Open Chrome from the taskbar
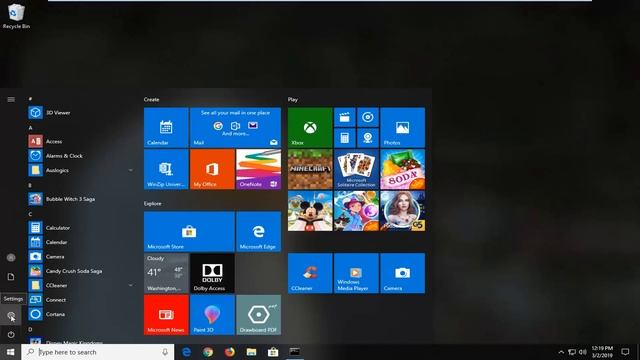The image size is (640, 360). pos(208,352)
